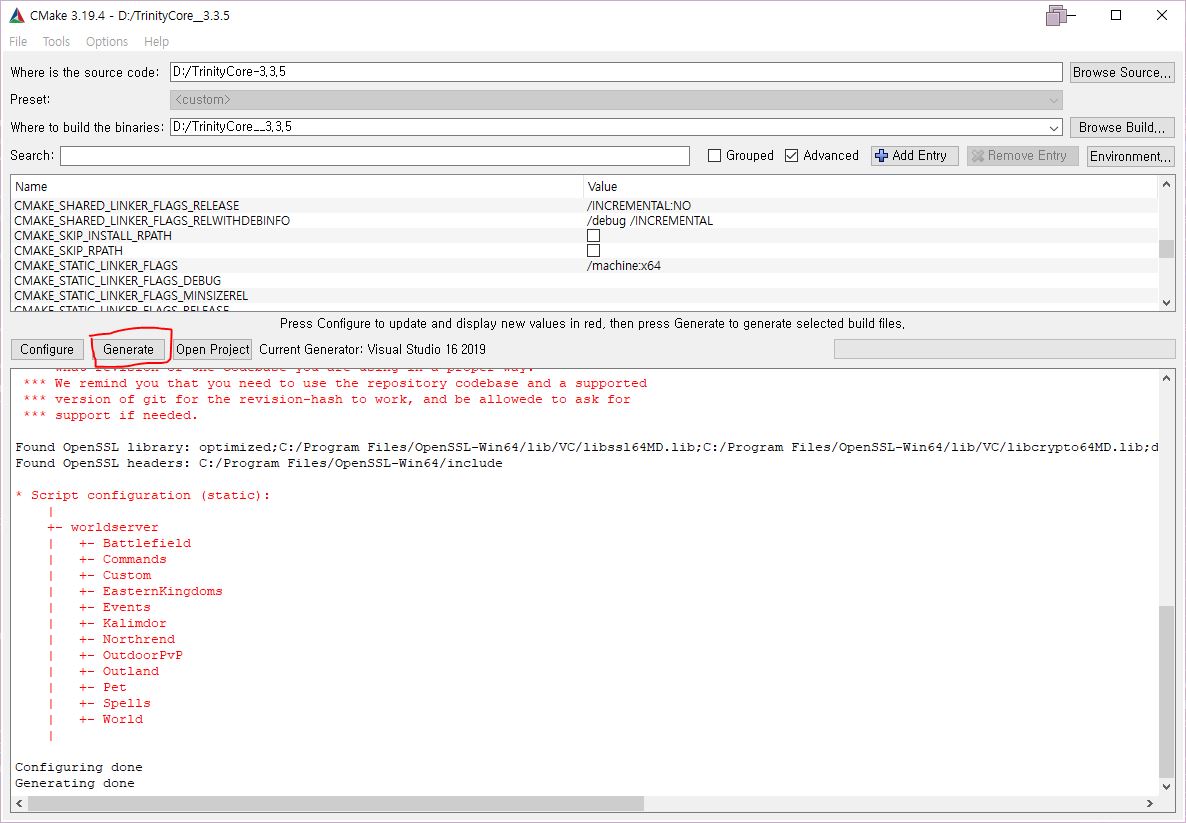Click the Configuring done log line
Viewport: 1186px width, 823px height.
tap(79, 767)
